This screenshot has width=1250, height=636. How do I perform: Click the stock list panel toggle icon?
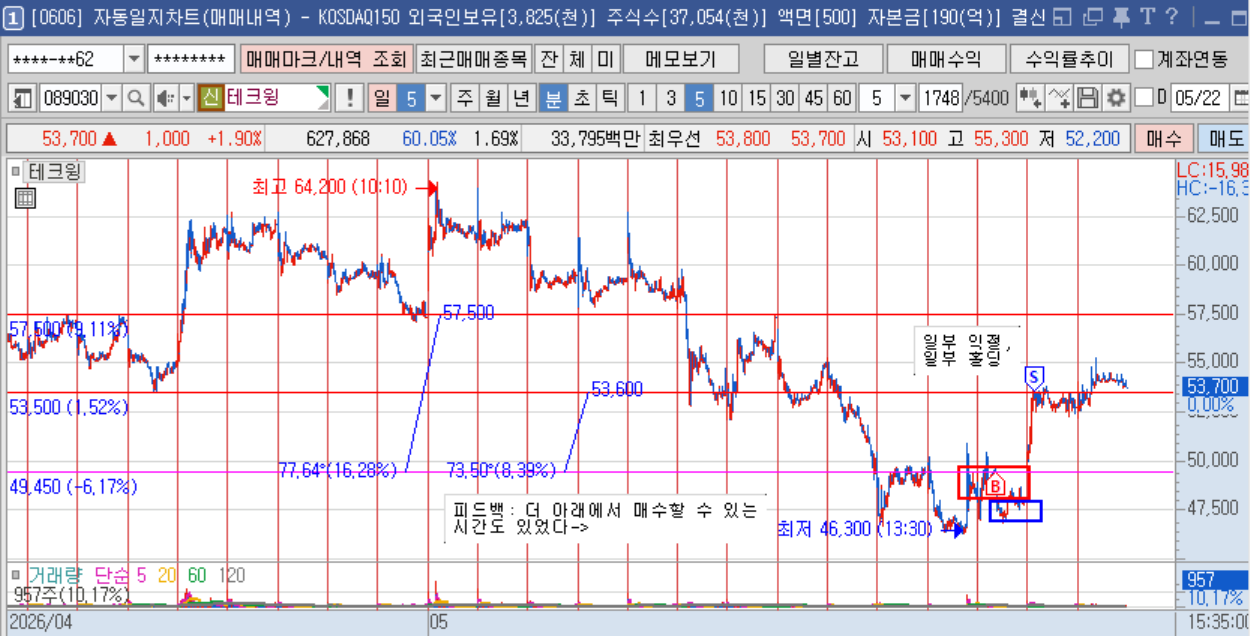point(22,98)
